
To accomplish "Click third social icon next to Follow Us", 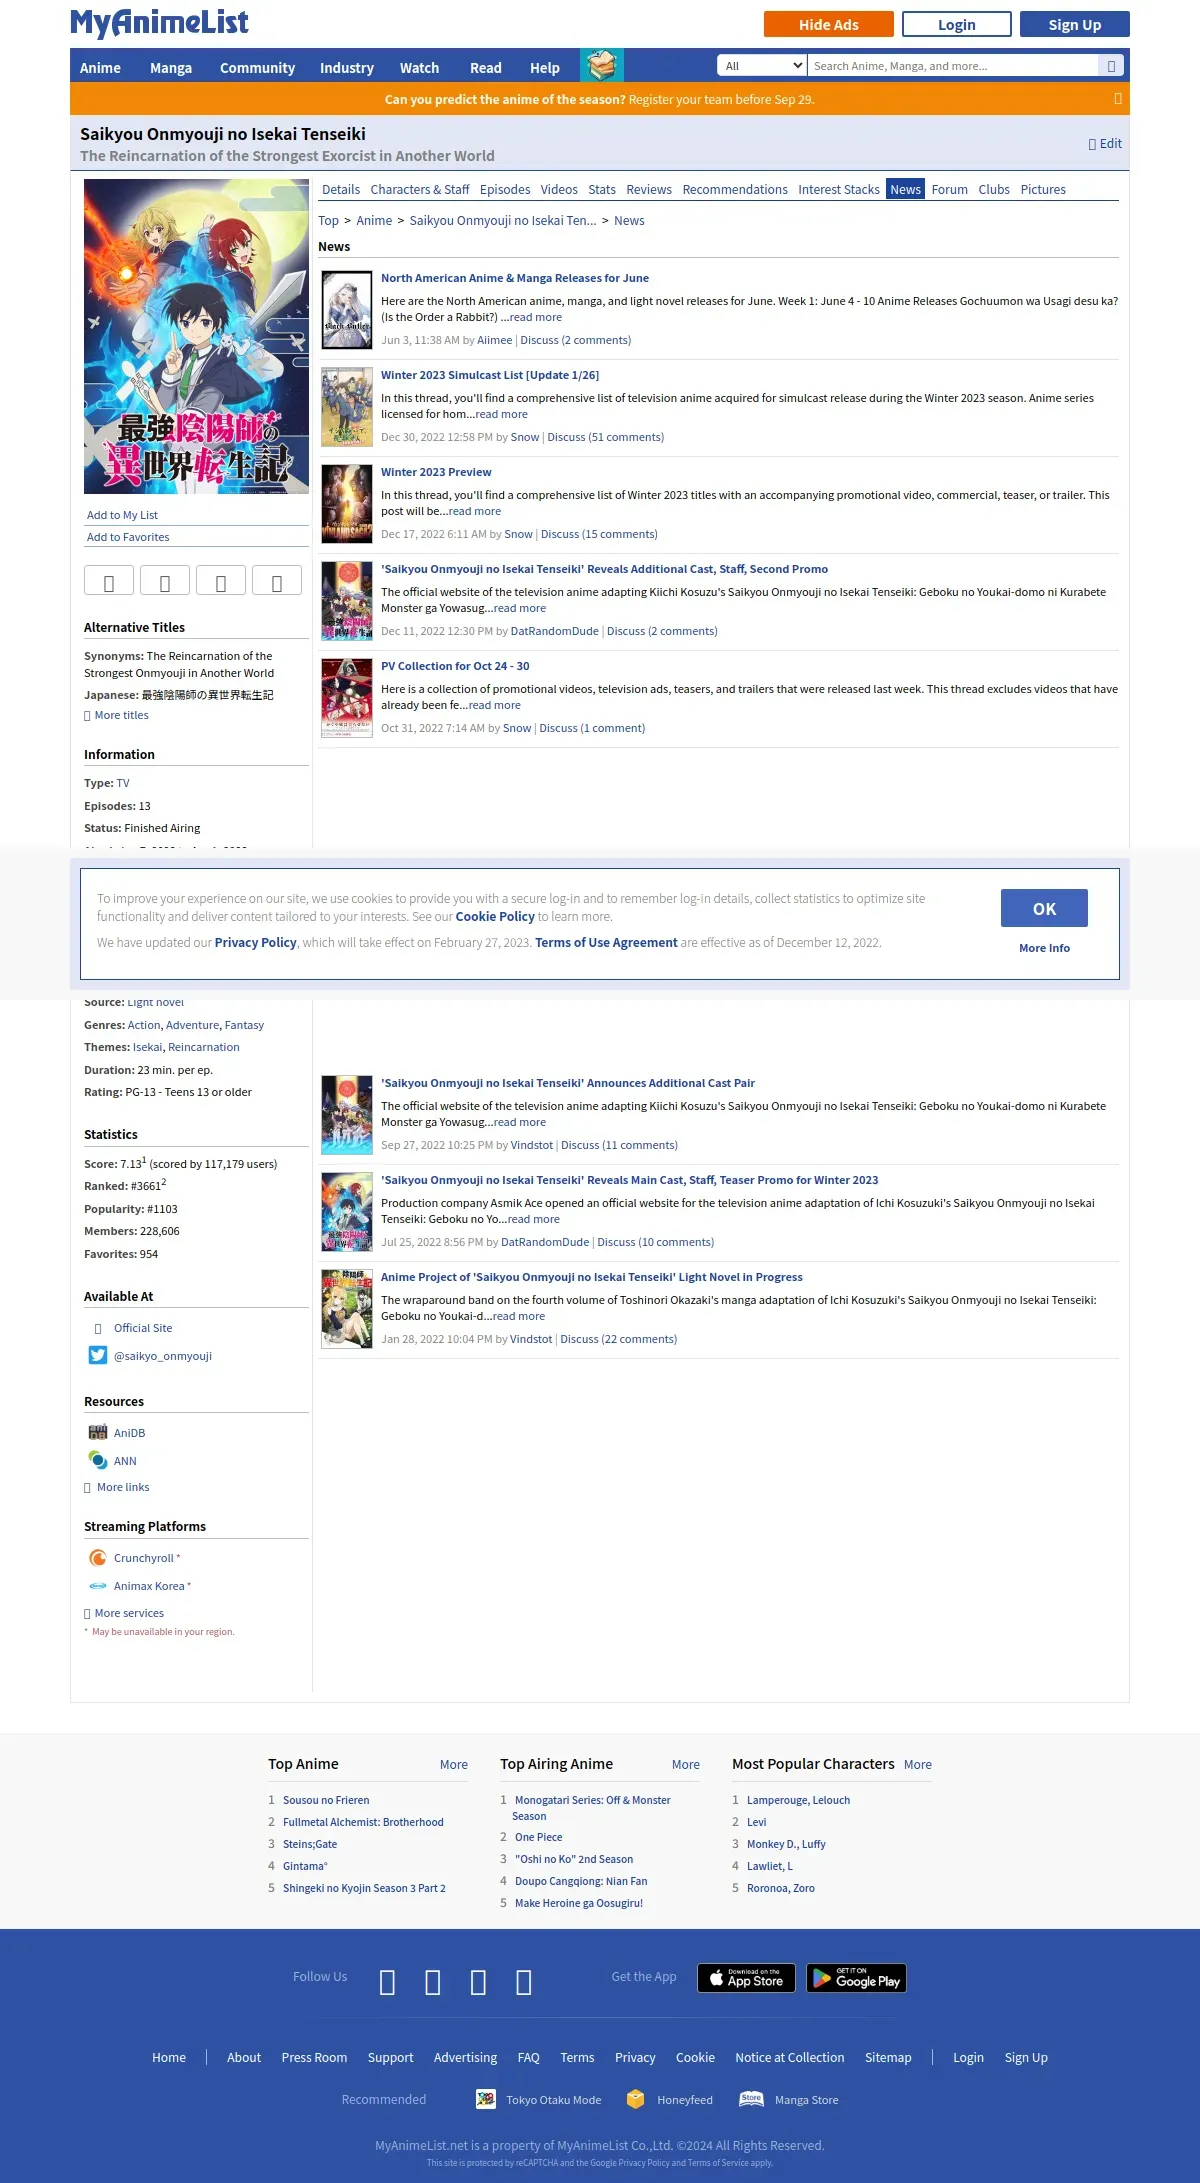I will pyautogui.click(x=478, y=1982).
